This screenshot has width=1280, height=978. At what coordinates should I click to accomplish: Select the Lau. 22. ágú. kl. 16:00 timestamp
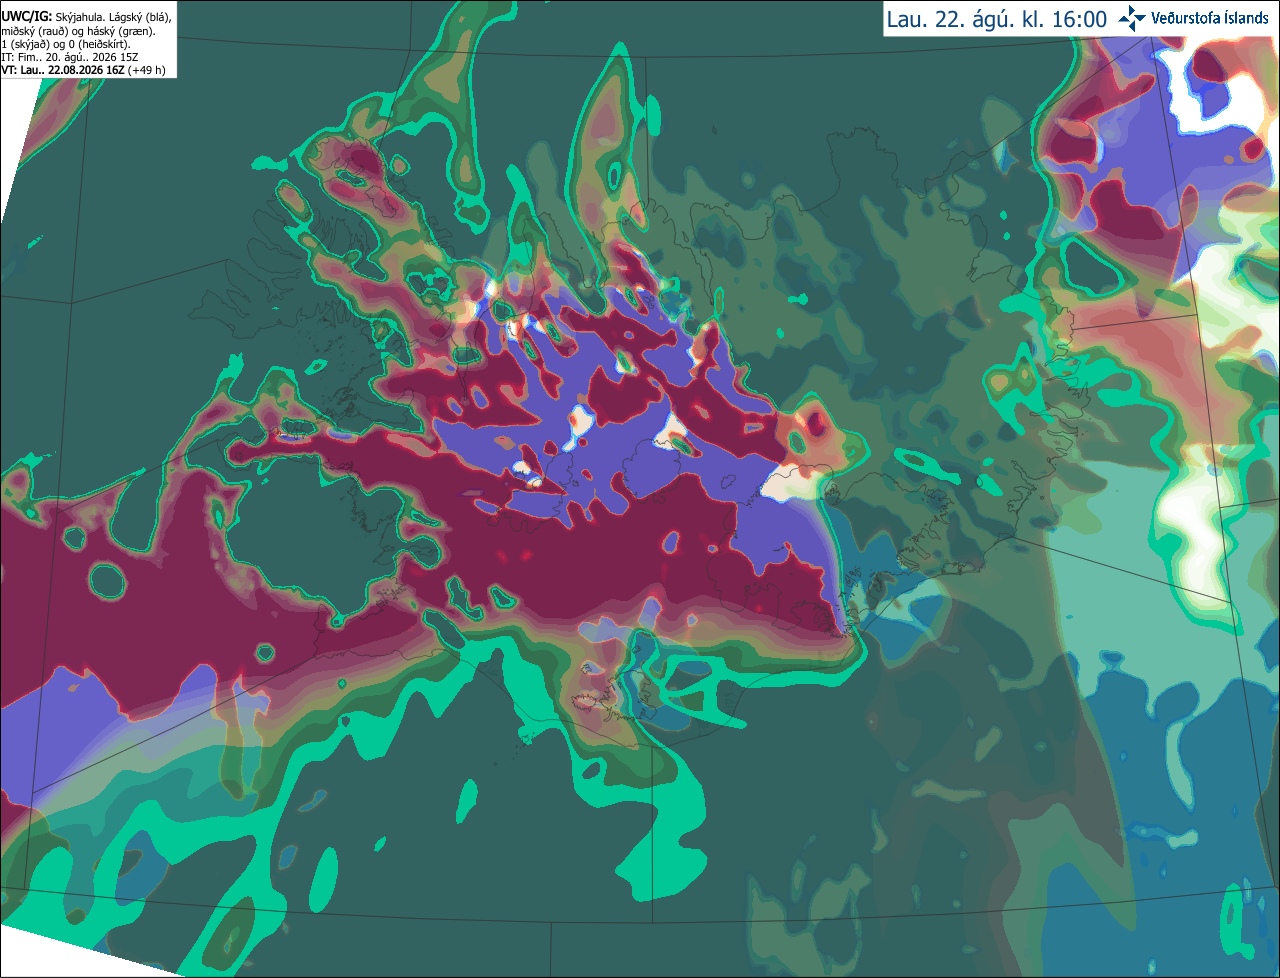tap(996, 19)
